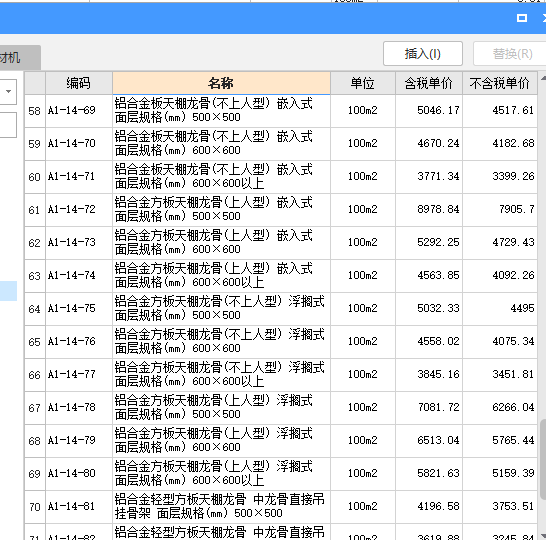Select row code A1-14-75

(x=79, y=309)
